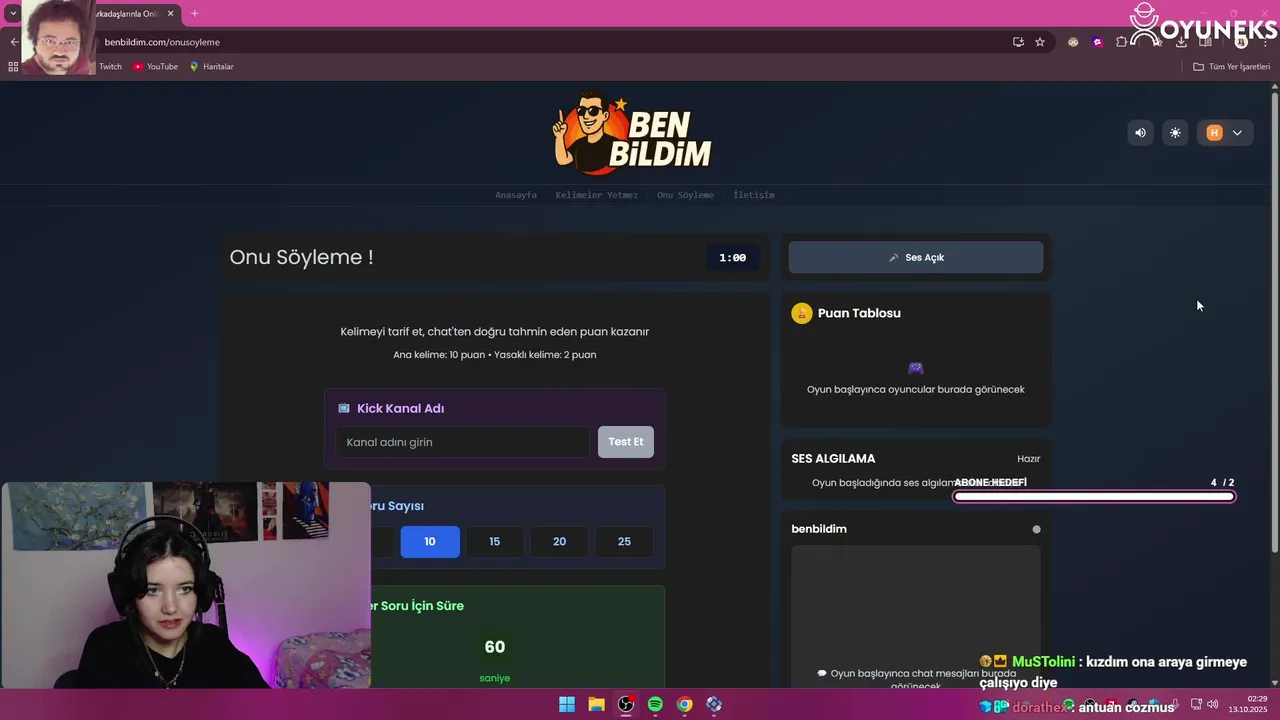The width and height of the screenshot is (1280, 720).
Task: Switch theme with the sun icon
Action: click(x=1175, y=133)
